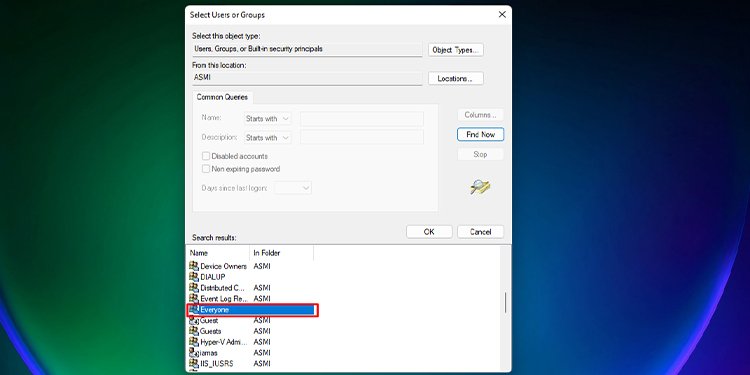Select the DIALUP result name
Viewport: 750px width, 375px height.
[x=212, y=277]
